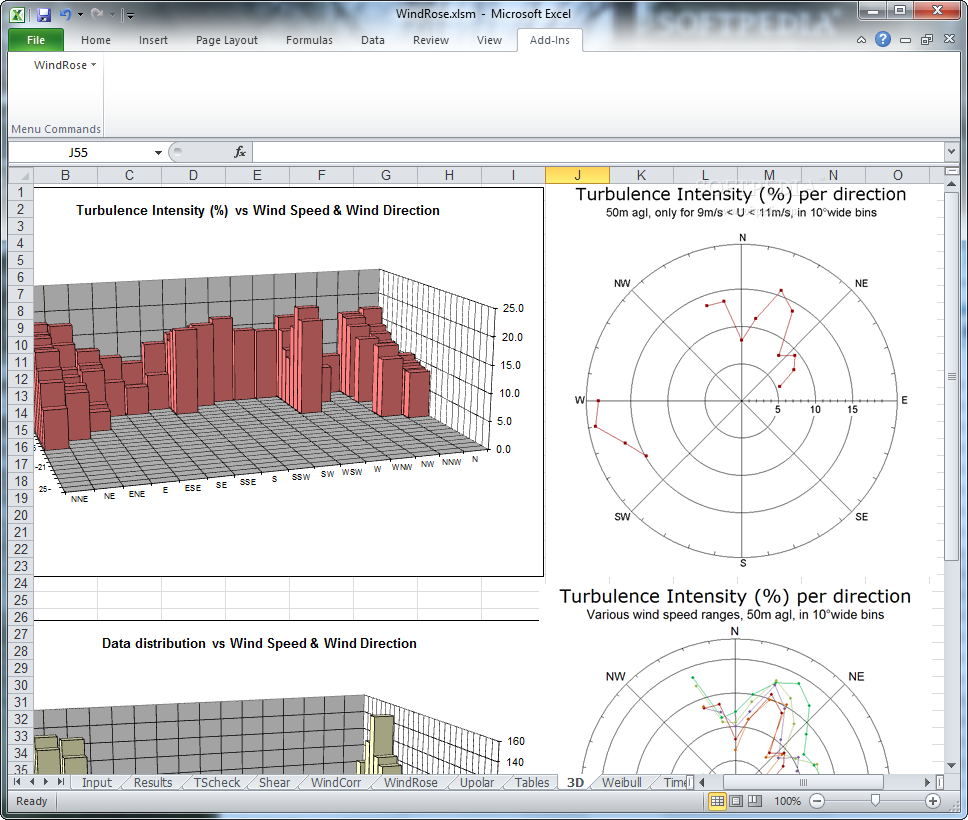Select column J header

point(577,175)
